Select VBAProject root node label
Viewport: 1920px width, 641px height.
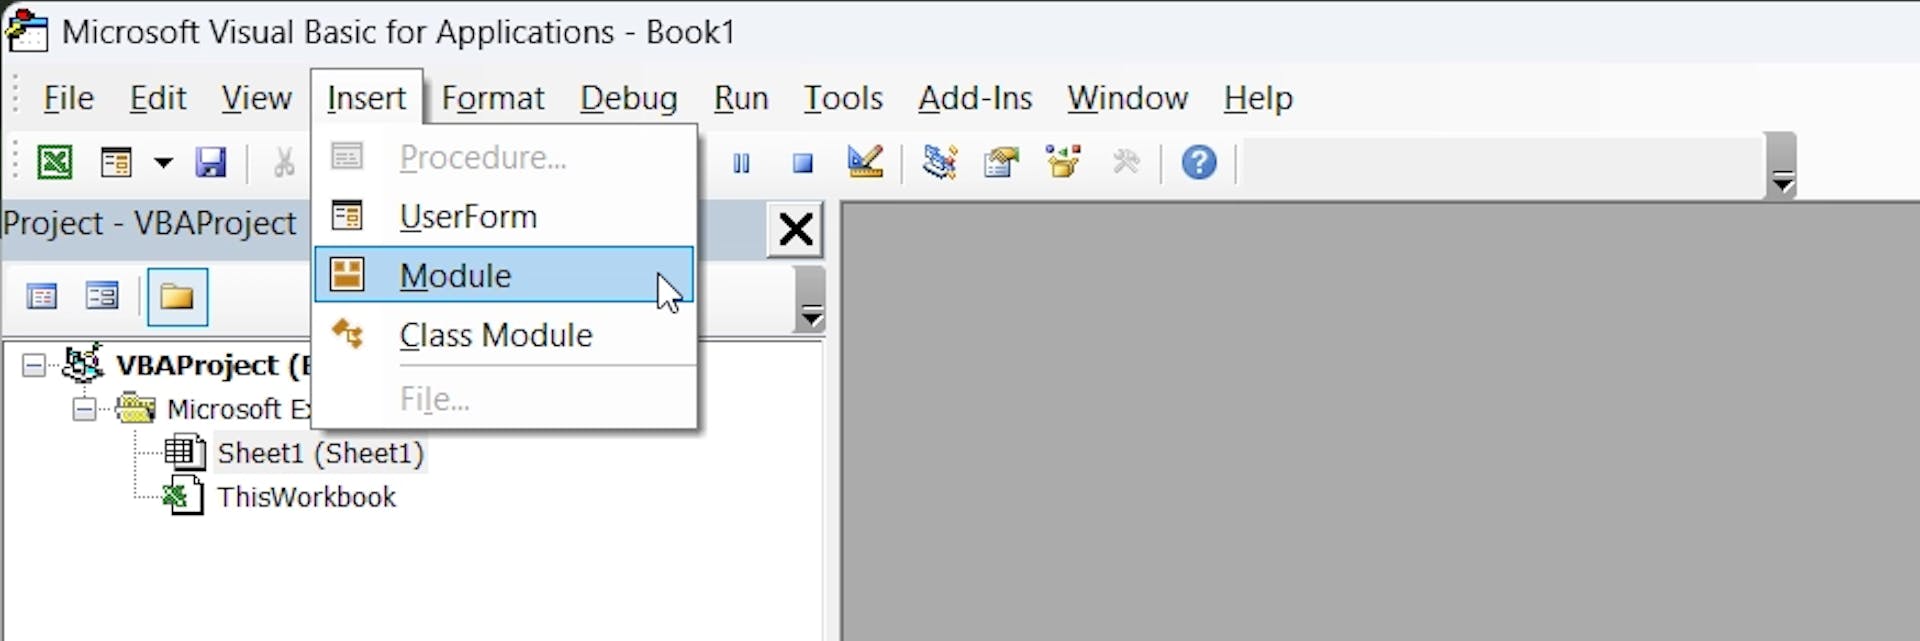[x=212, y=366]
